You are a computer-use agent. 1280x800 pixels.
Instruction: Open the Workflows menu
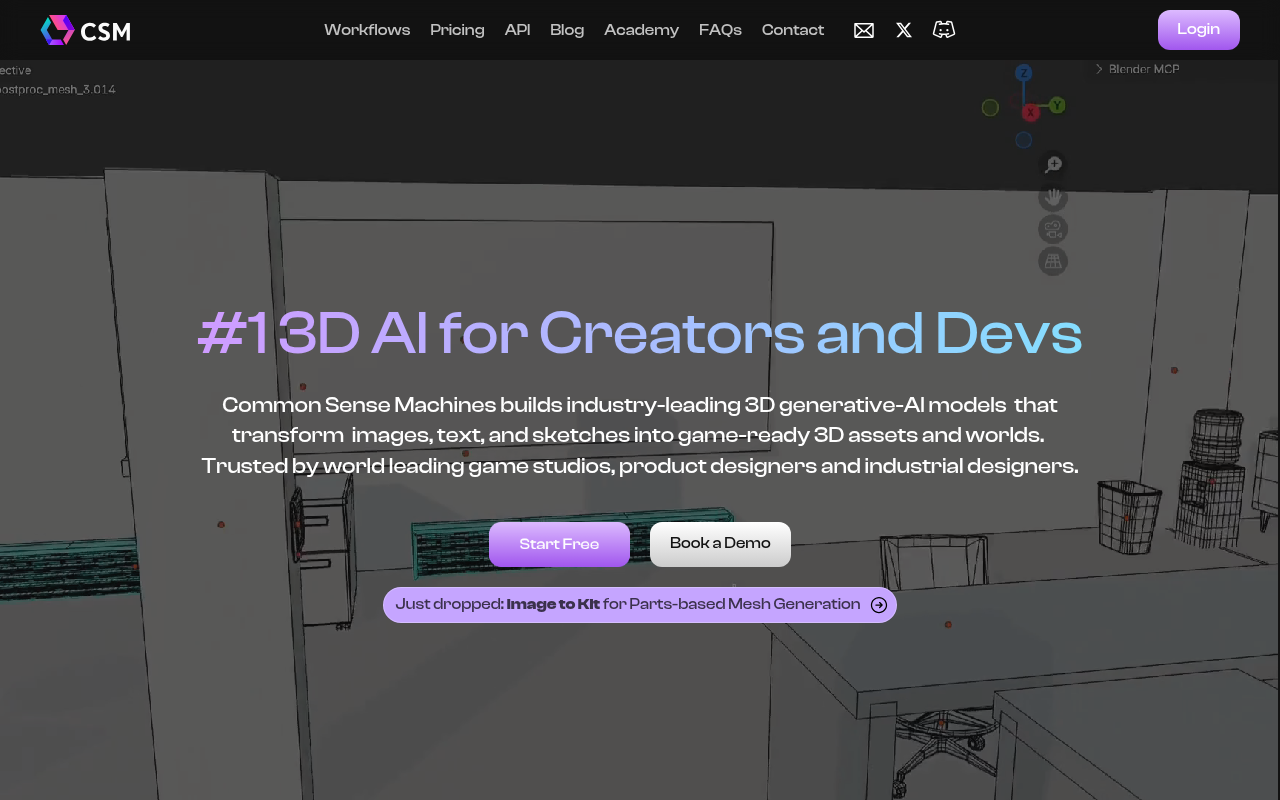coord(366,30)
